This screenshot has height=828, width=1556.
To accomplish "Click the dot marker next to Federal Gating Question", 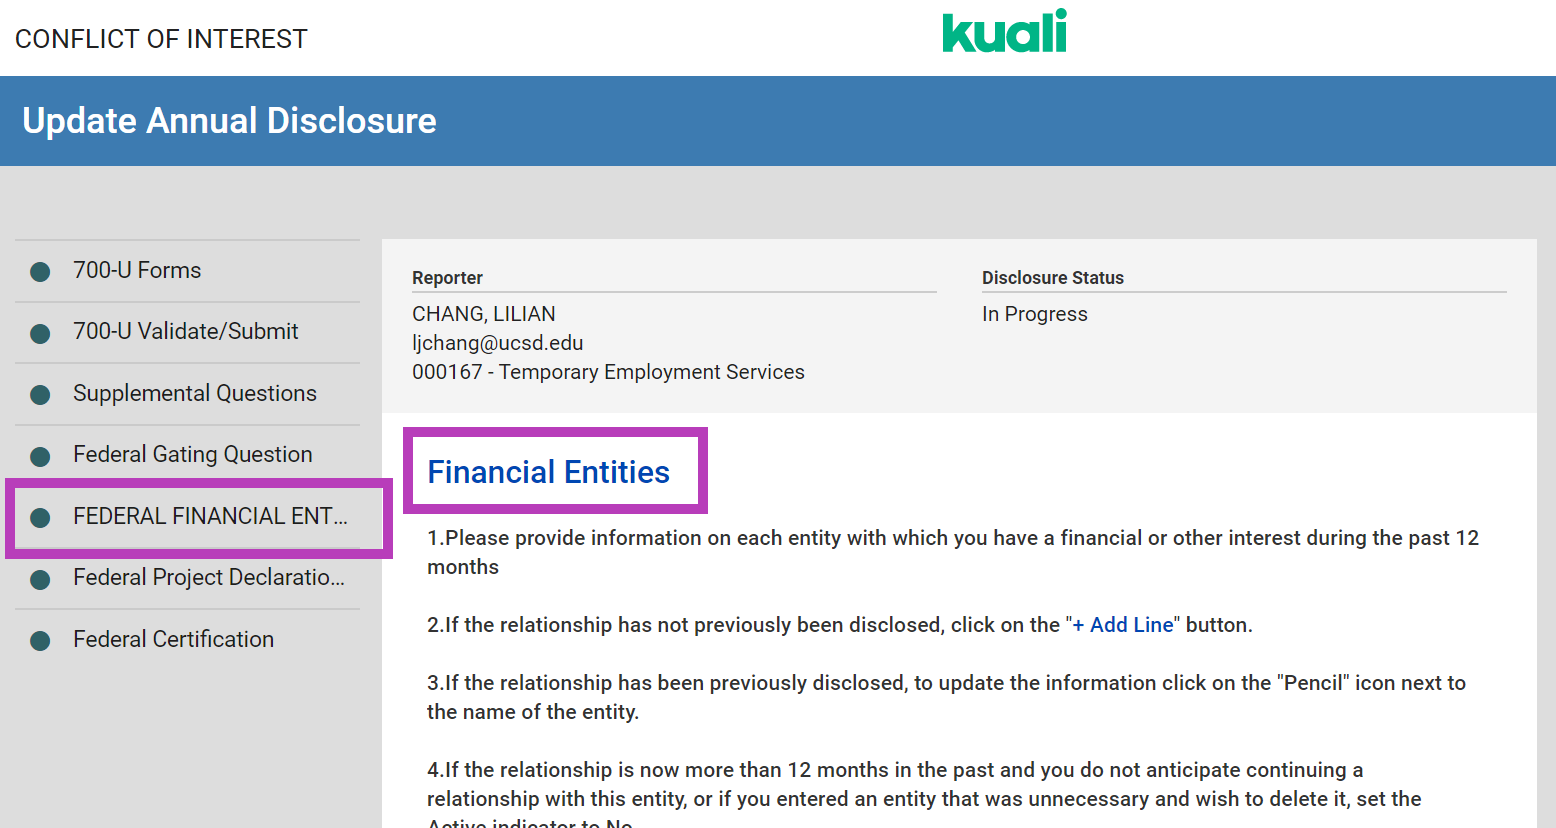I will pos(40,454).
